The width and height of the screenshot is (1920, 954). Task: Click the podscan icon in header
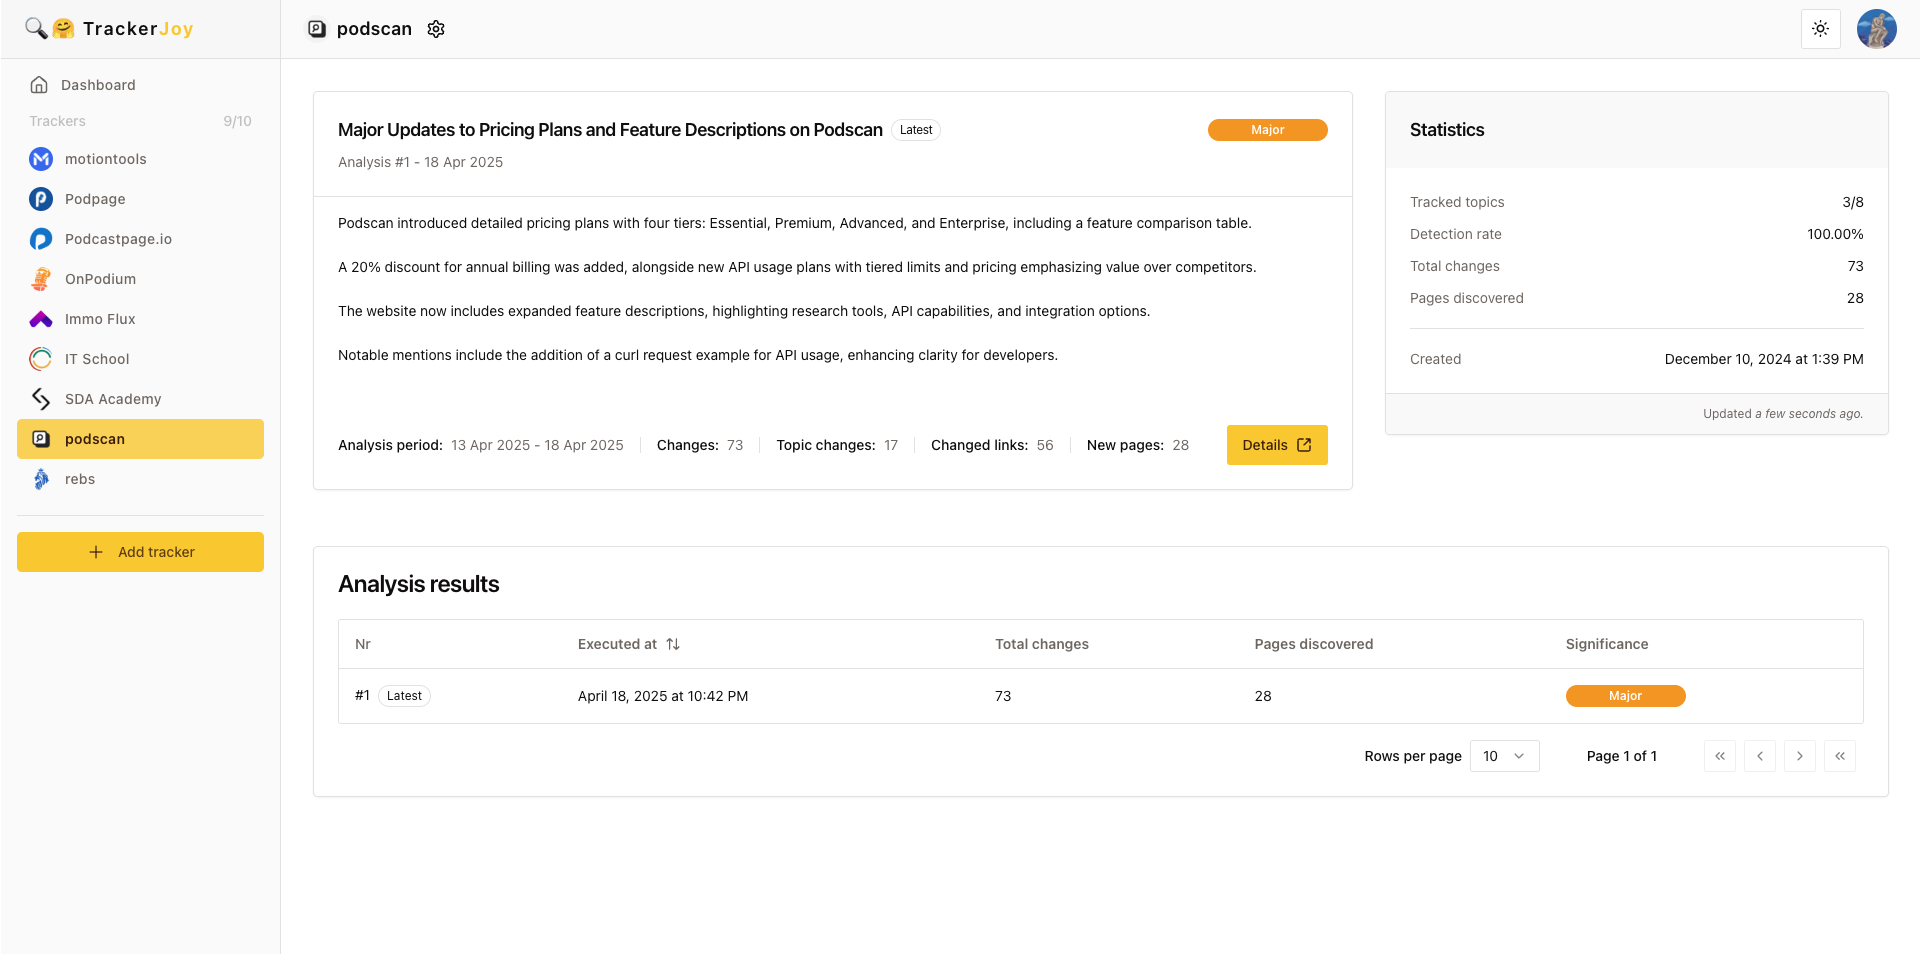point(317,29)
